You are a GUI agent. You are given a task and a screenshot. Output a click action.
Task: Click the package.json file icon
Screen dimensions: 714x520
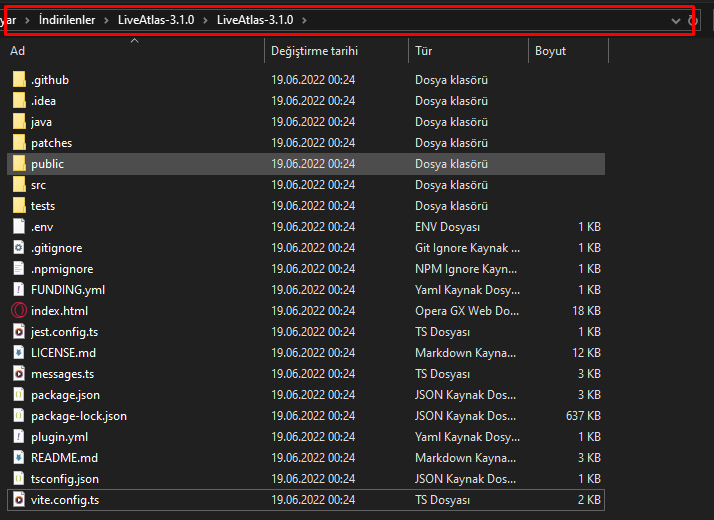(19, 394)
